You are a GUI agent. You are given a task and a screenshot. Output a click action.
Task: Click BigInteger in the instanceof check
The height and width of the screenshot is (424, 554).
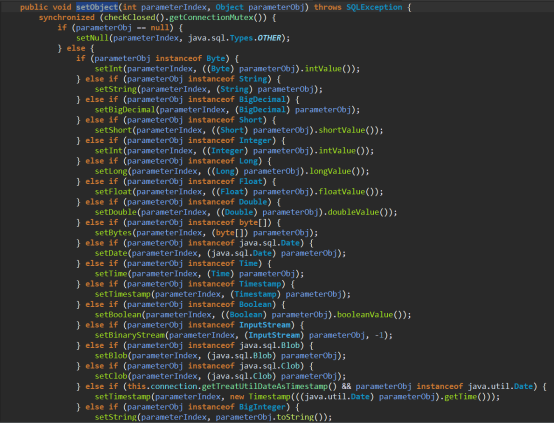263,407
